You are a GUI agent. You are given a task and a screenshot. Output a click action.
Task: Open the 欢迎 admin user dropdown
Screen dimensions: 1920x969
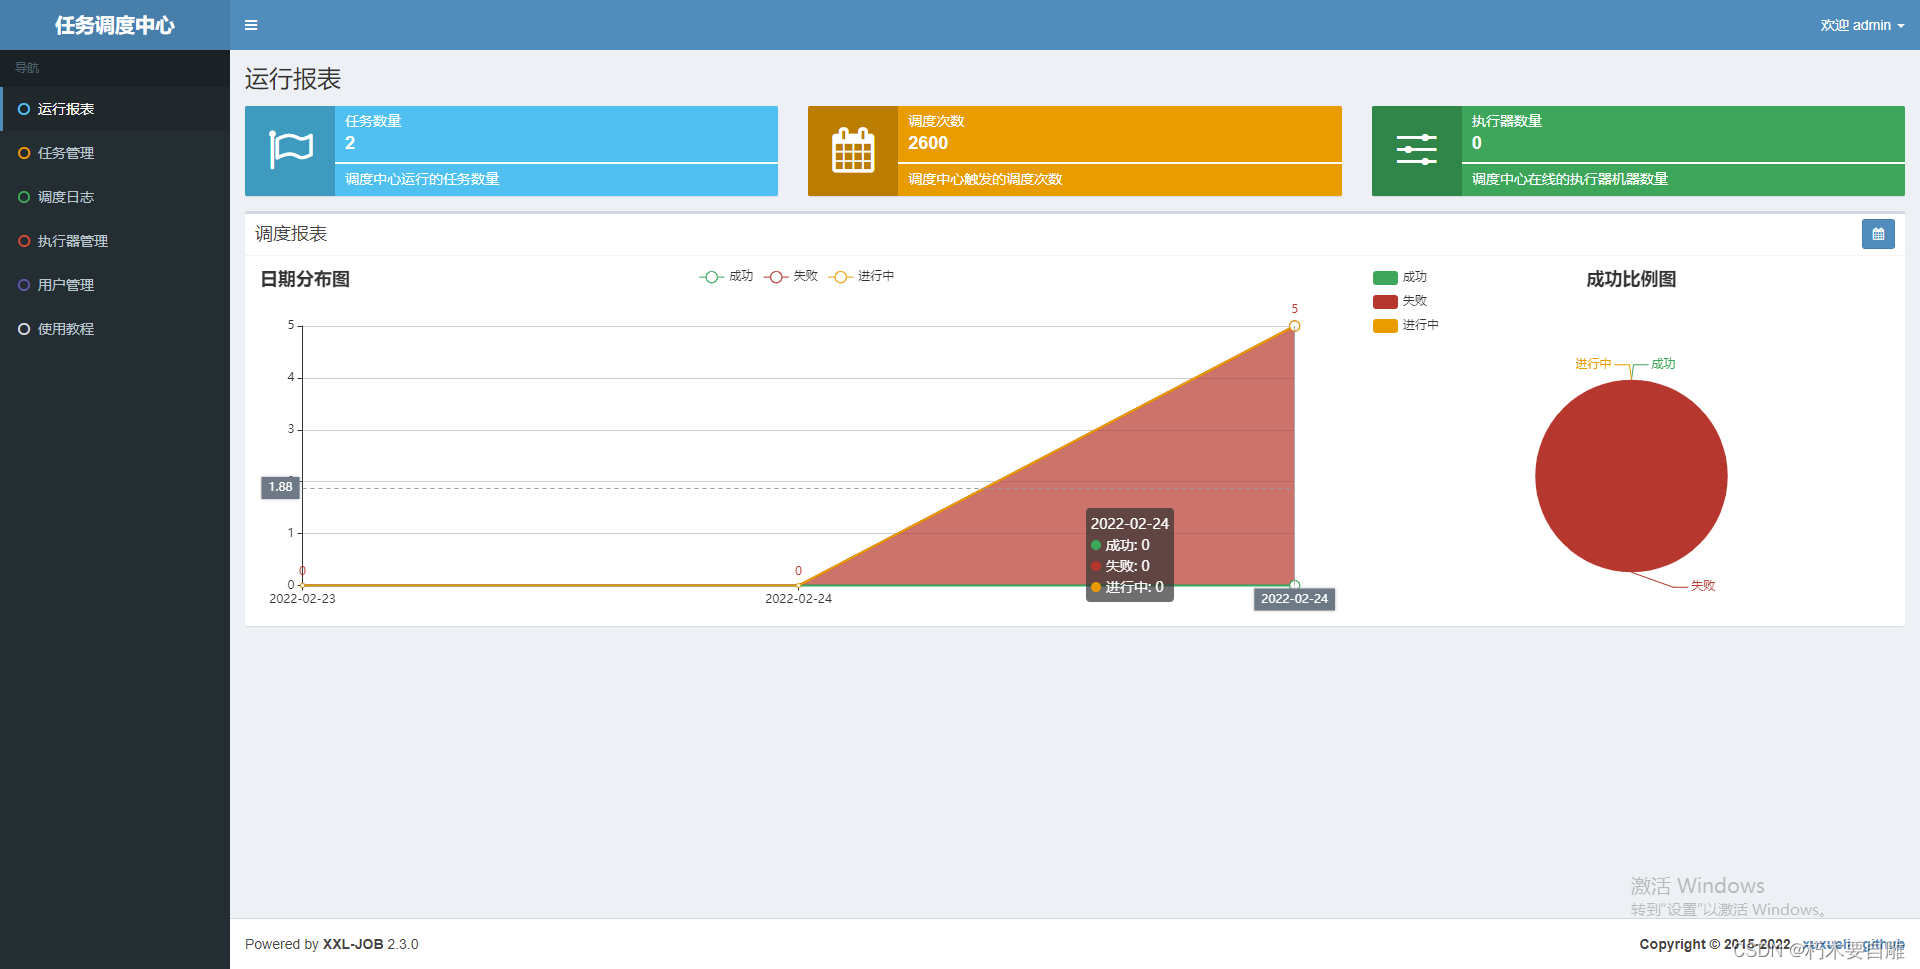click(x=1862, y=25)
